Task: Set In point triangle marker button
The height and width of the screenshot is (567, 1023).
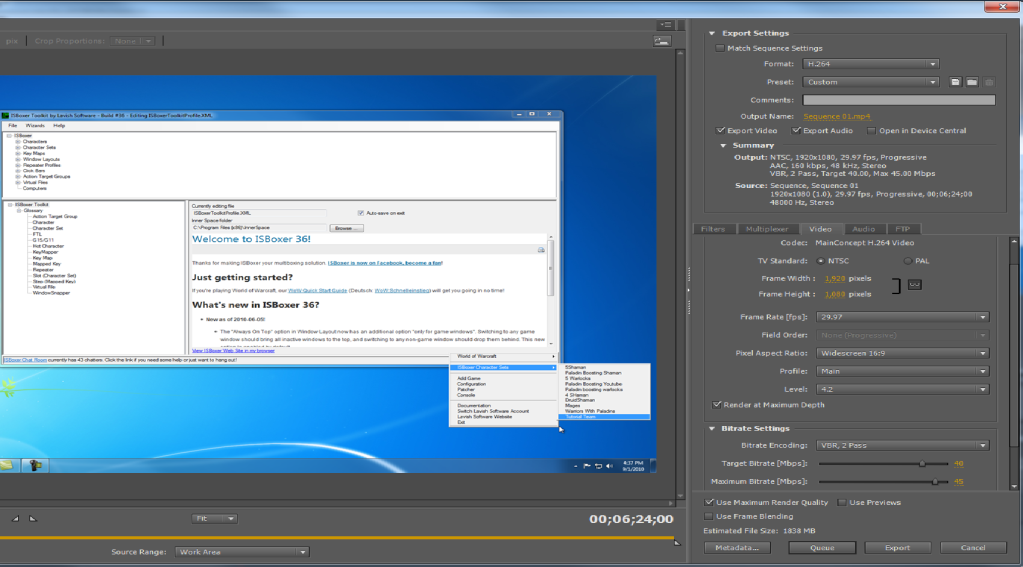Action: point(16,519)
